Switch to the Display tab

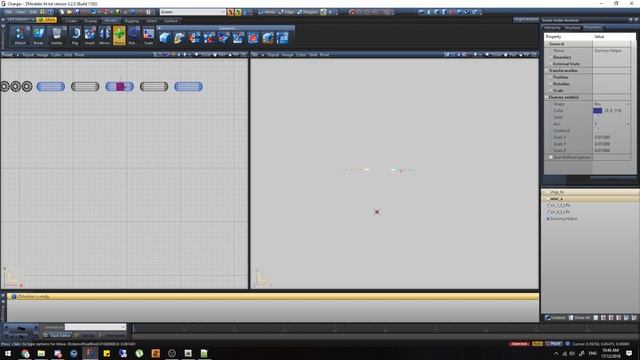coord(91,20)
